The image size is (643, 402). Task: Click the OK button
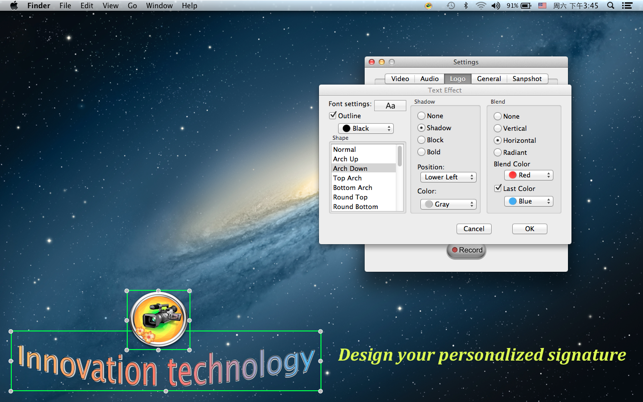point(529,229)
